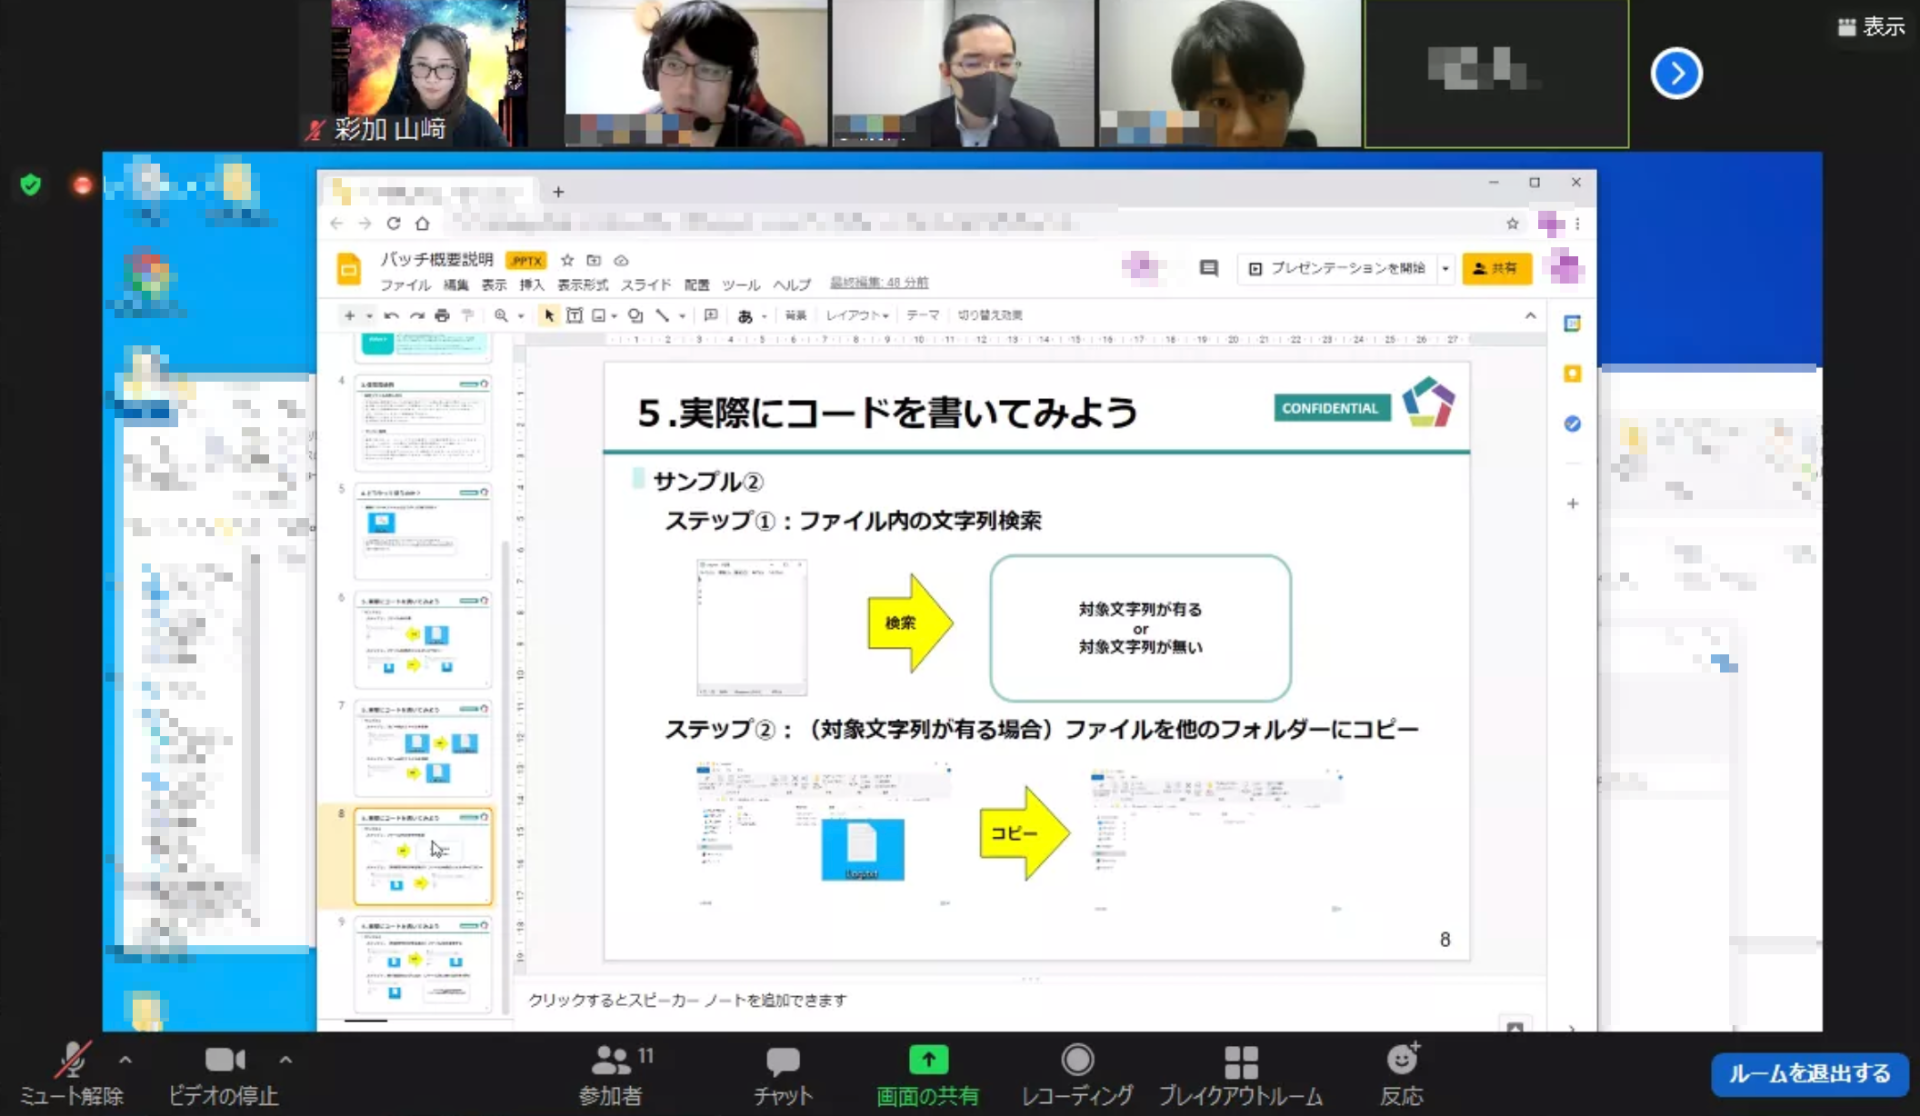Click the print icon in Slides toolbar

click(442, 315)
